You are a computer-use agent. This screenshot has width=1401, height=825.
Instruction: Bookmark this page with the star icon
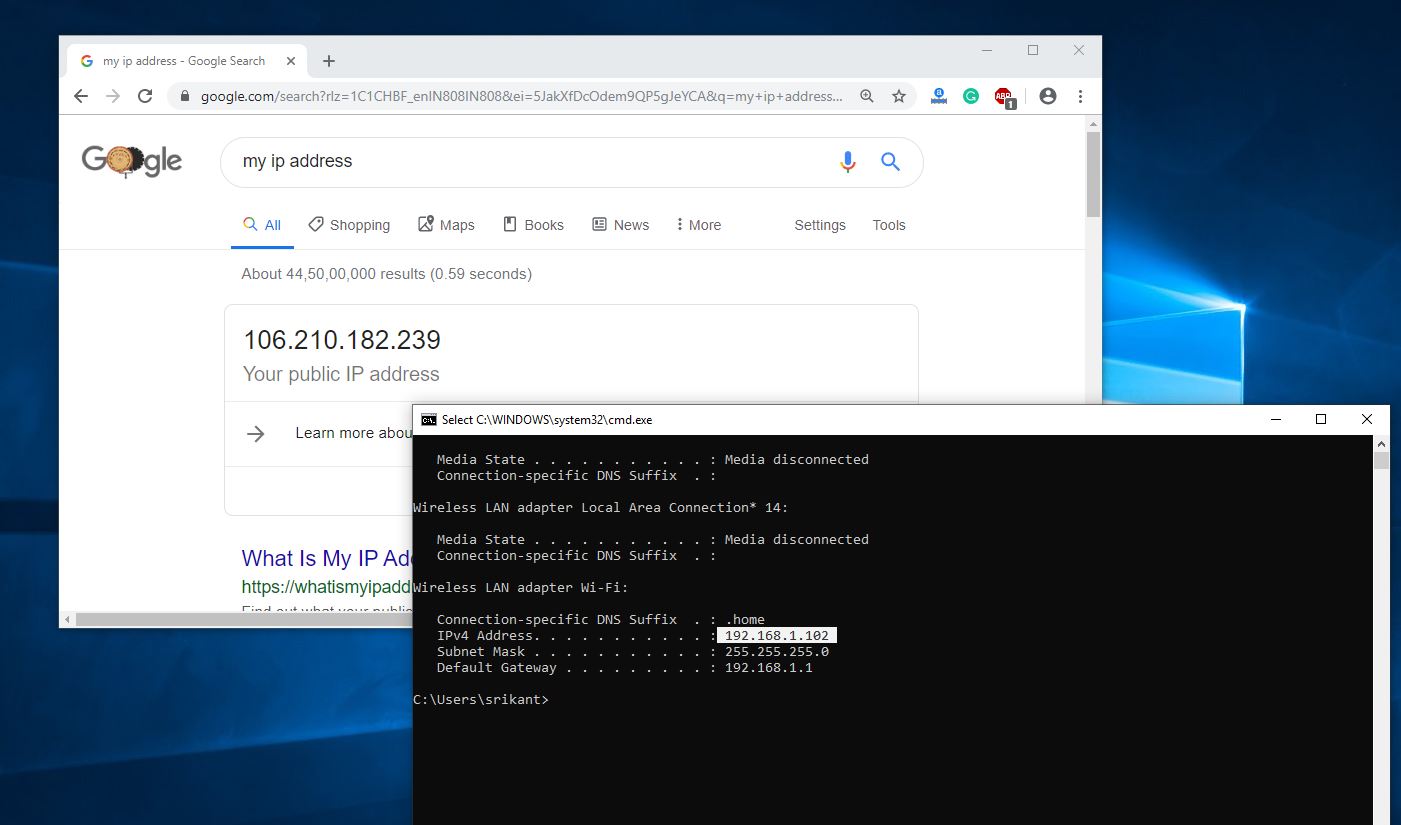899,96
